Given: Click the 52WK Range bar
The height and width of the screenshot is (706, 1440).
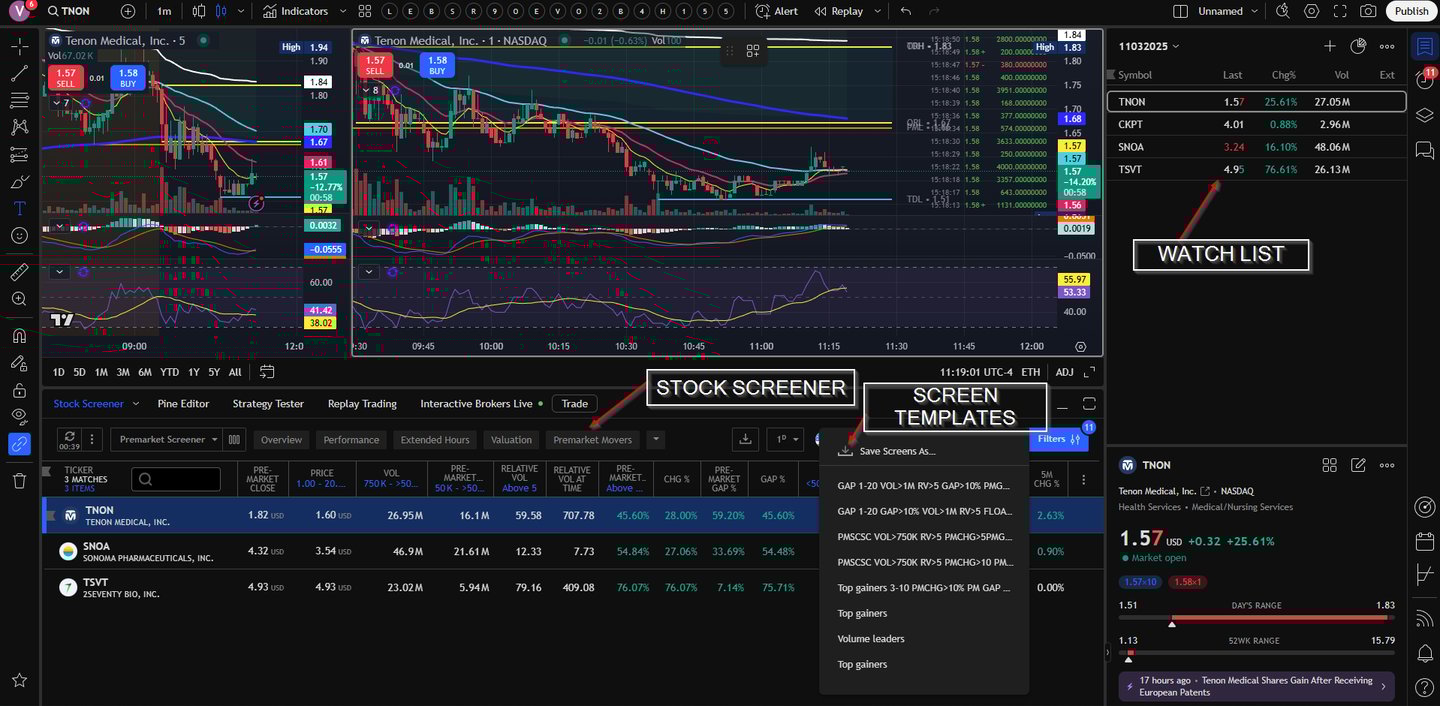Looking at the screenshot, I should pos(1256,654).
